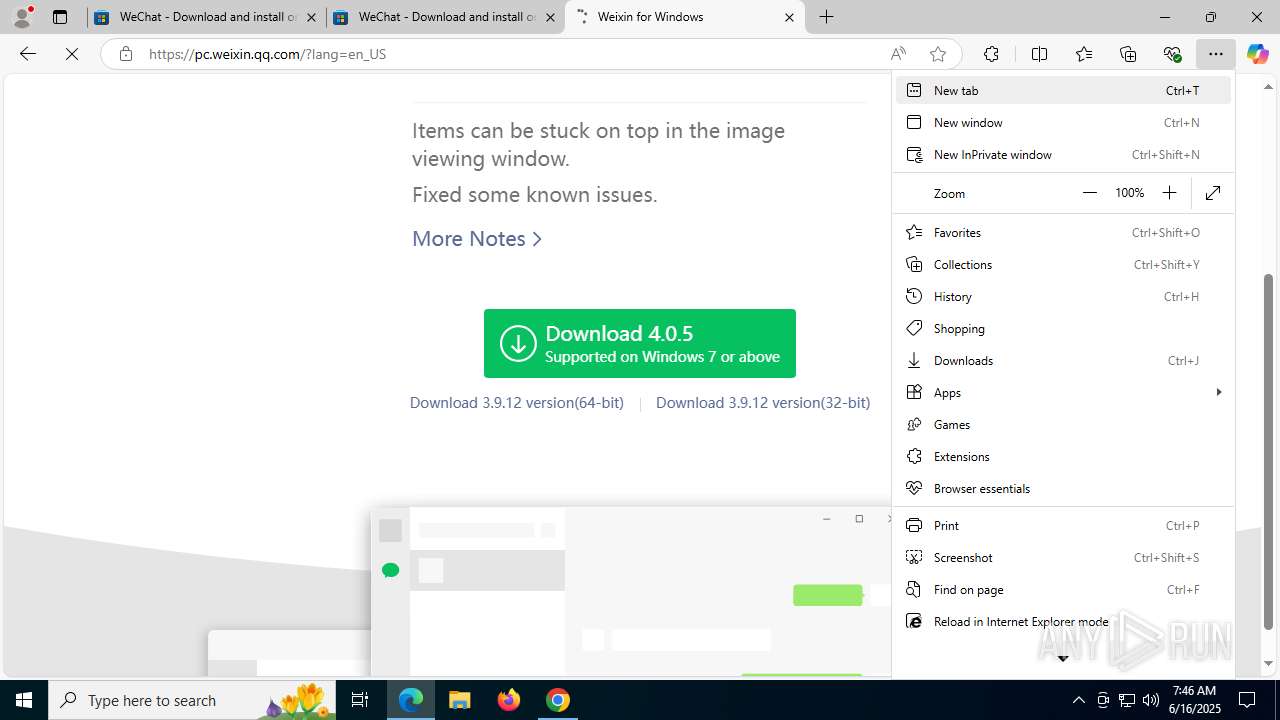Add page to favorites star icon
The height and width of the screenshot is (720, 1280).
coord(937,54)
